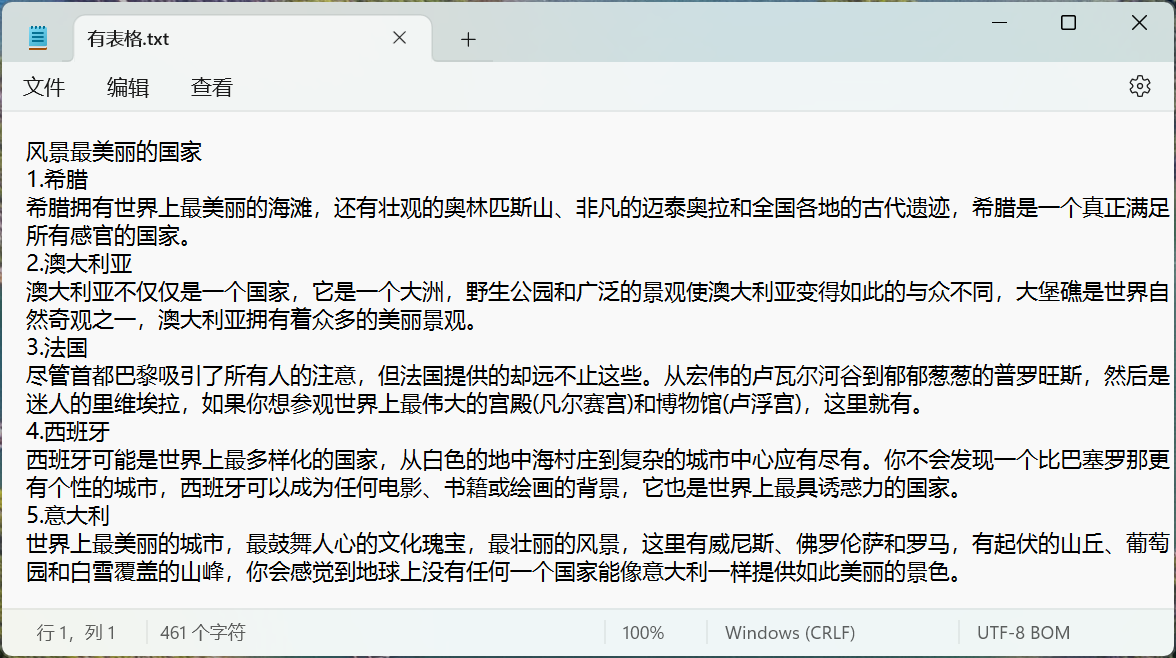Minimize the Notepad window
The height and width of the screenshot is (658, 1176).
click(999, 23)
